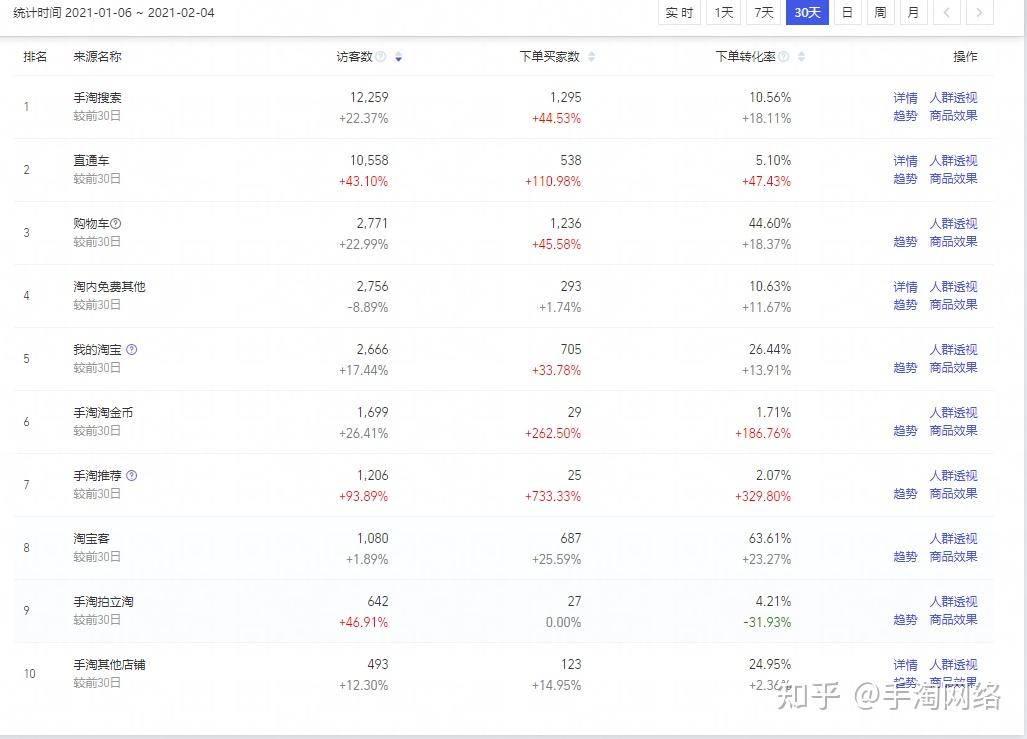Open 人群透视 for 淘内免费其他

953,287
